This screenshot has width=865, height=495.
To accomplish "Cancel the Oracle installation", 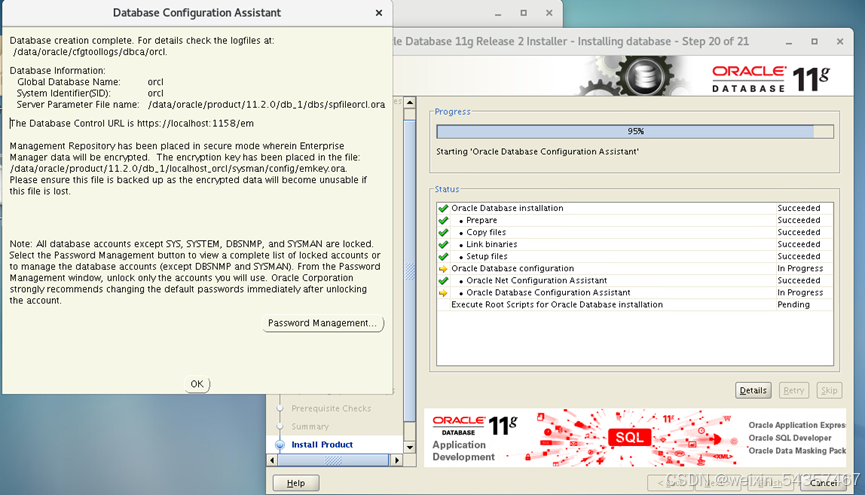I will (x=825, y=483).
